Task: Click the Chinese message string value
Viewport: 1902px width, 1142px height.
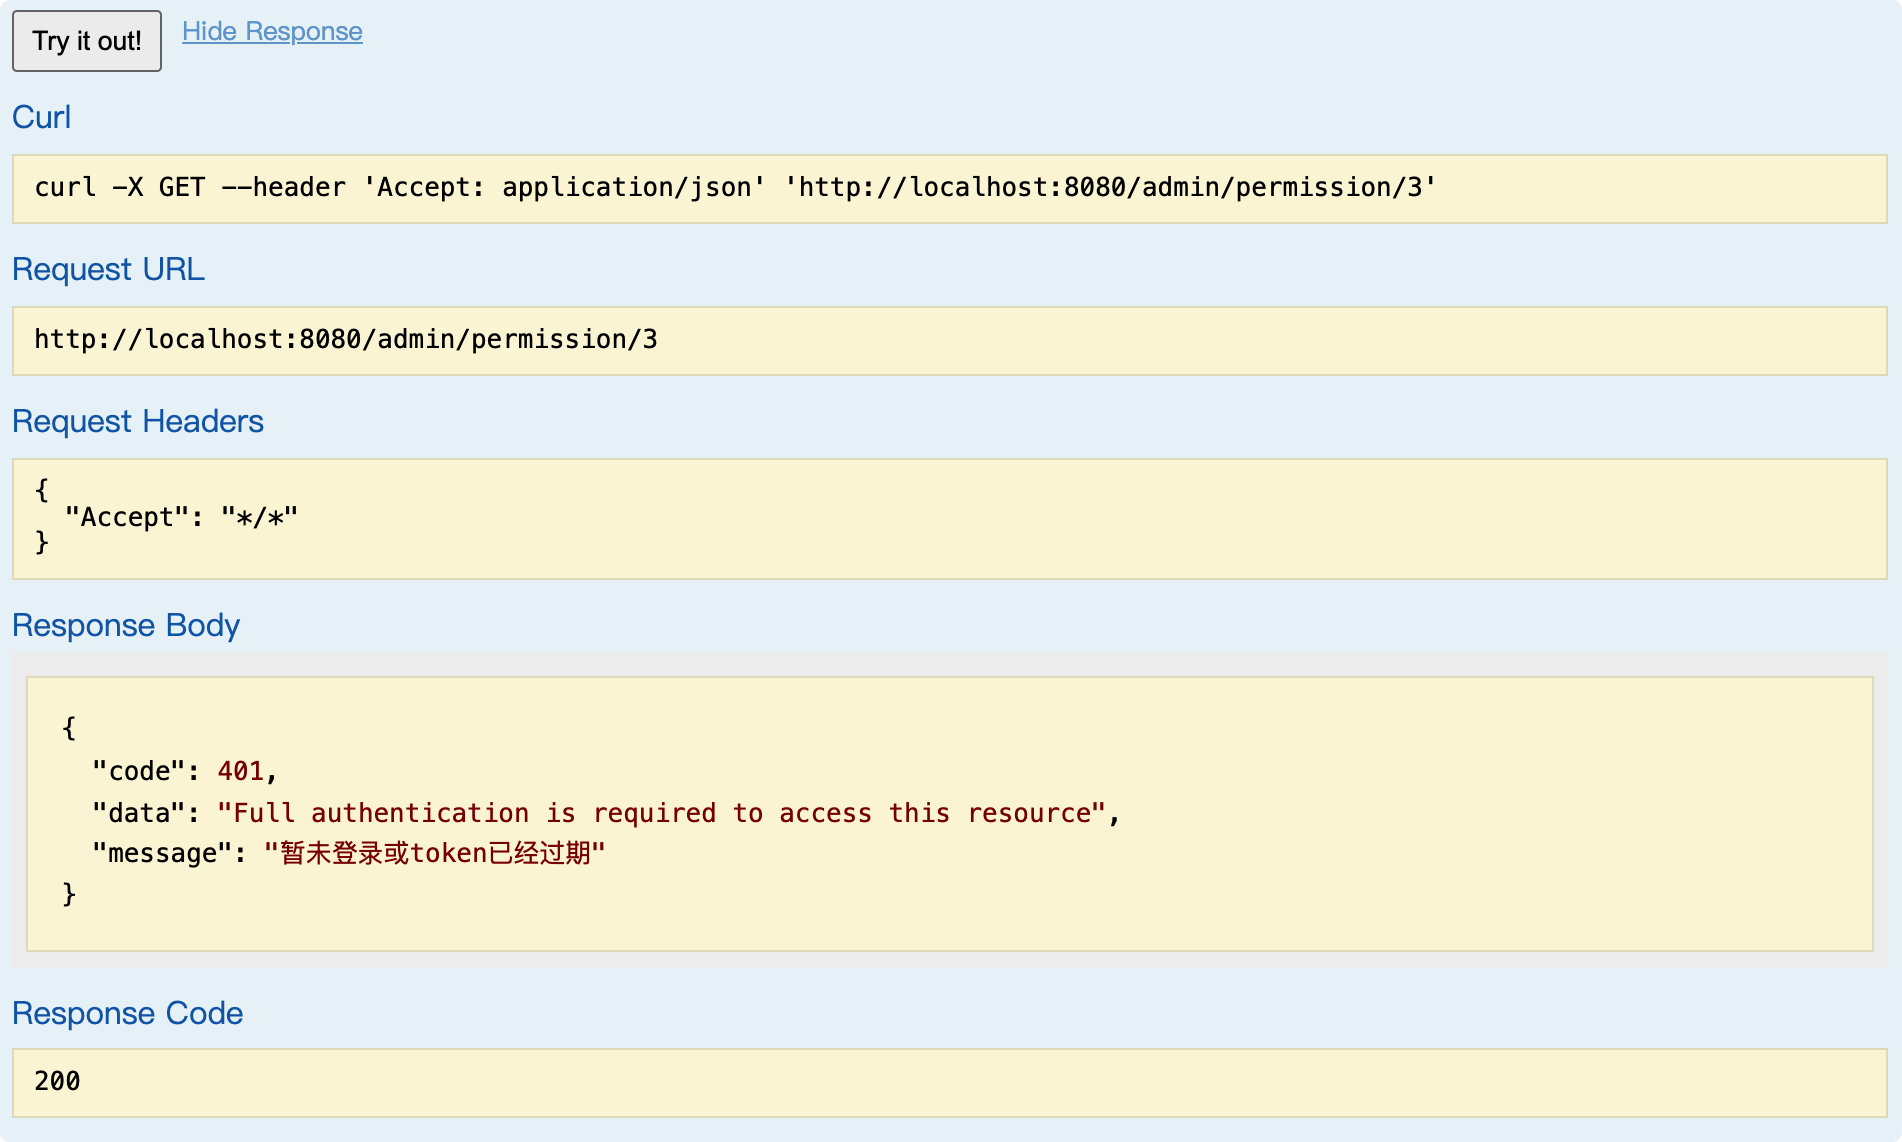Action: pos(435,853)
